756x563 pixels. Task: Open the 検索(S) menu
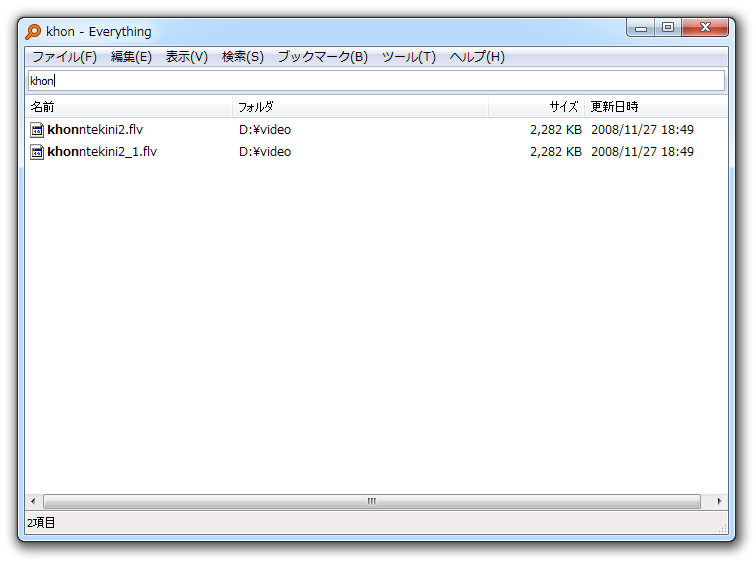coord(243,57)
